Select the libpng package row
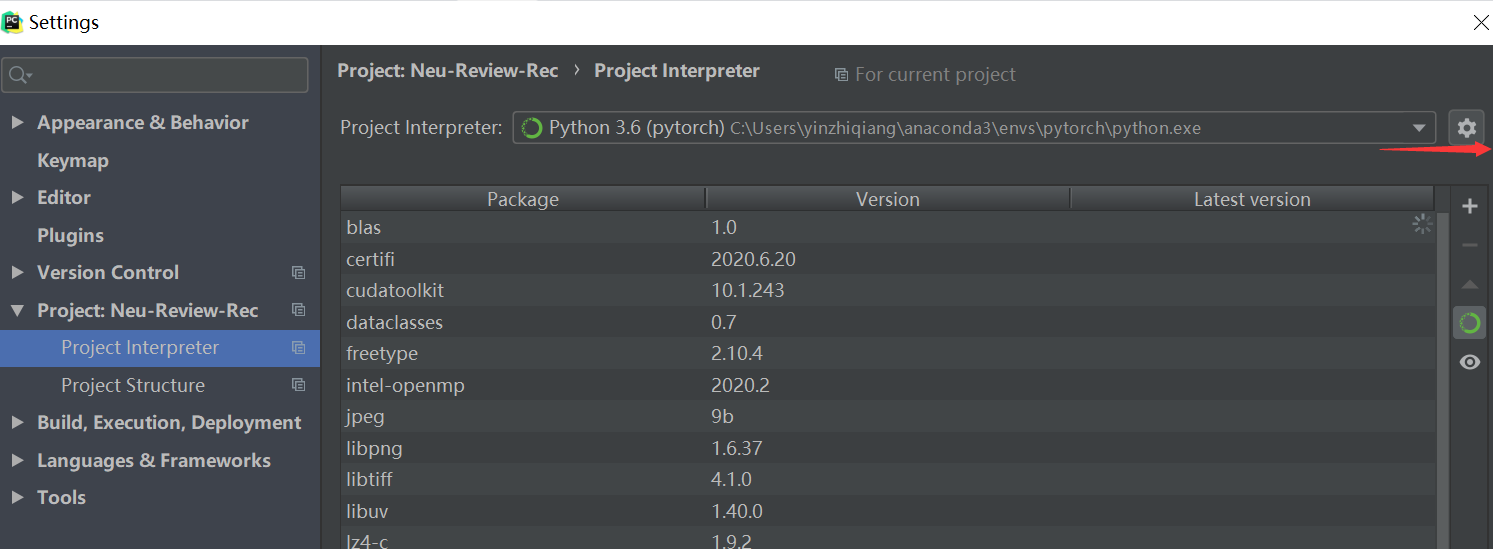Viewport: 1493px width, 549px height. coord(888,448)
